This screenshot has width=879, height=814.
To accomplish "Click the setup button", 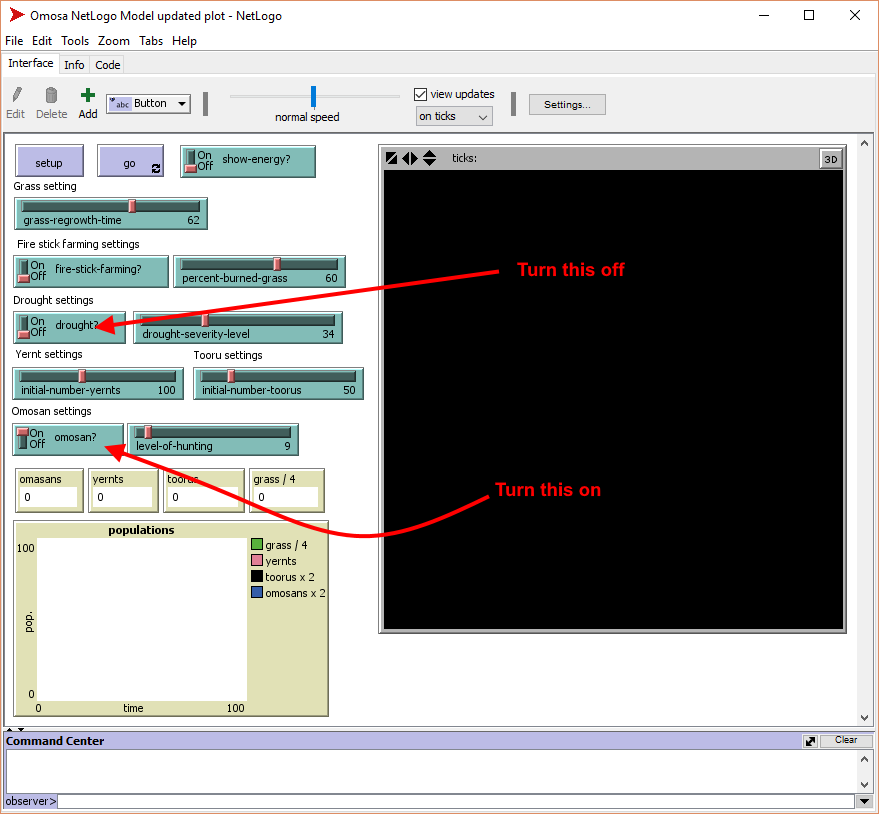I will [49, 161].
